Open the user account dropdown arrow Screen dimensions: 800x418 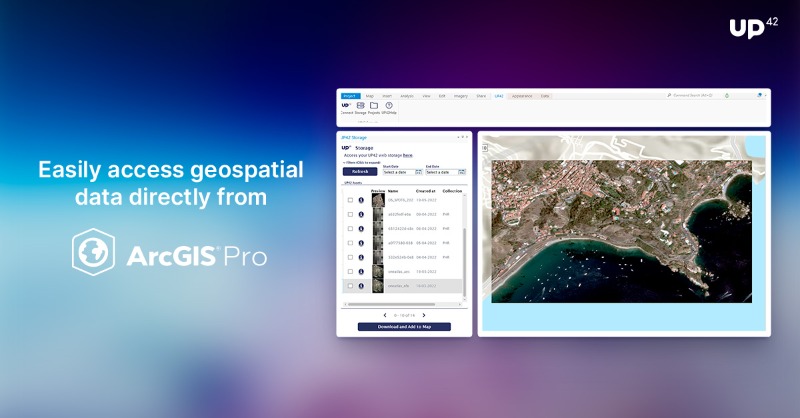coord(765,95)
